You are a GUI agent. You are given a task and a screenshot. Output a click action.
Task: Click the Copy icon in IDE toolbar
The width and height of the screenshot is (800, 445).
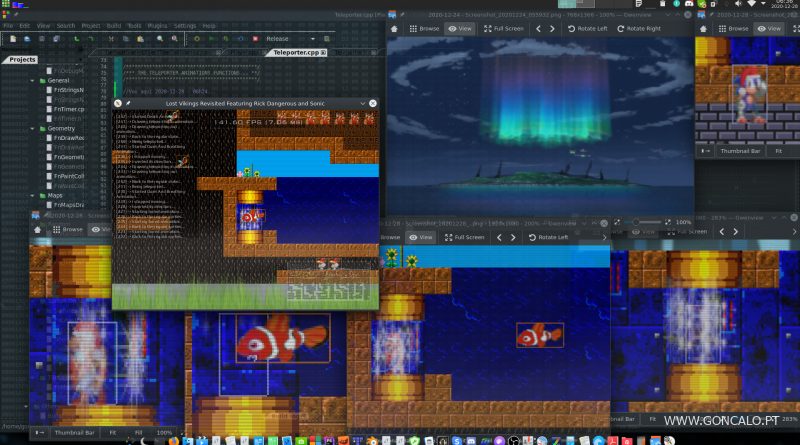(x=126, y=39)
